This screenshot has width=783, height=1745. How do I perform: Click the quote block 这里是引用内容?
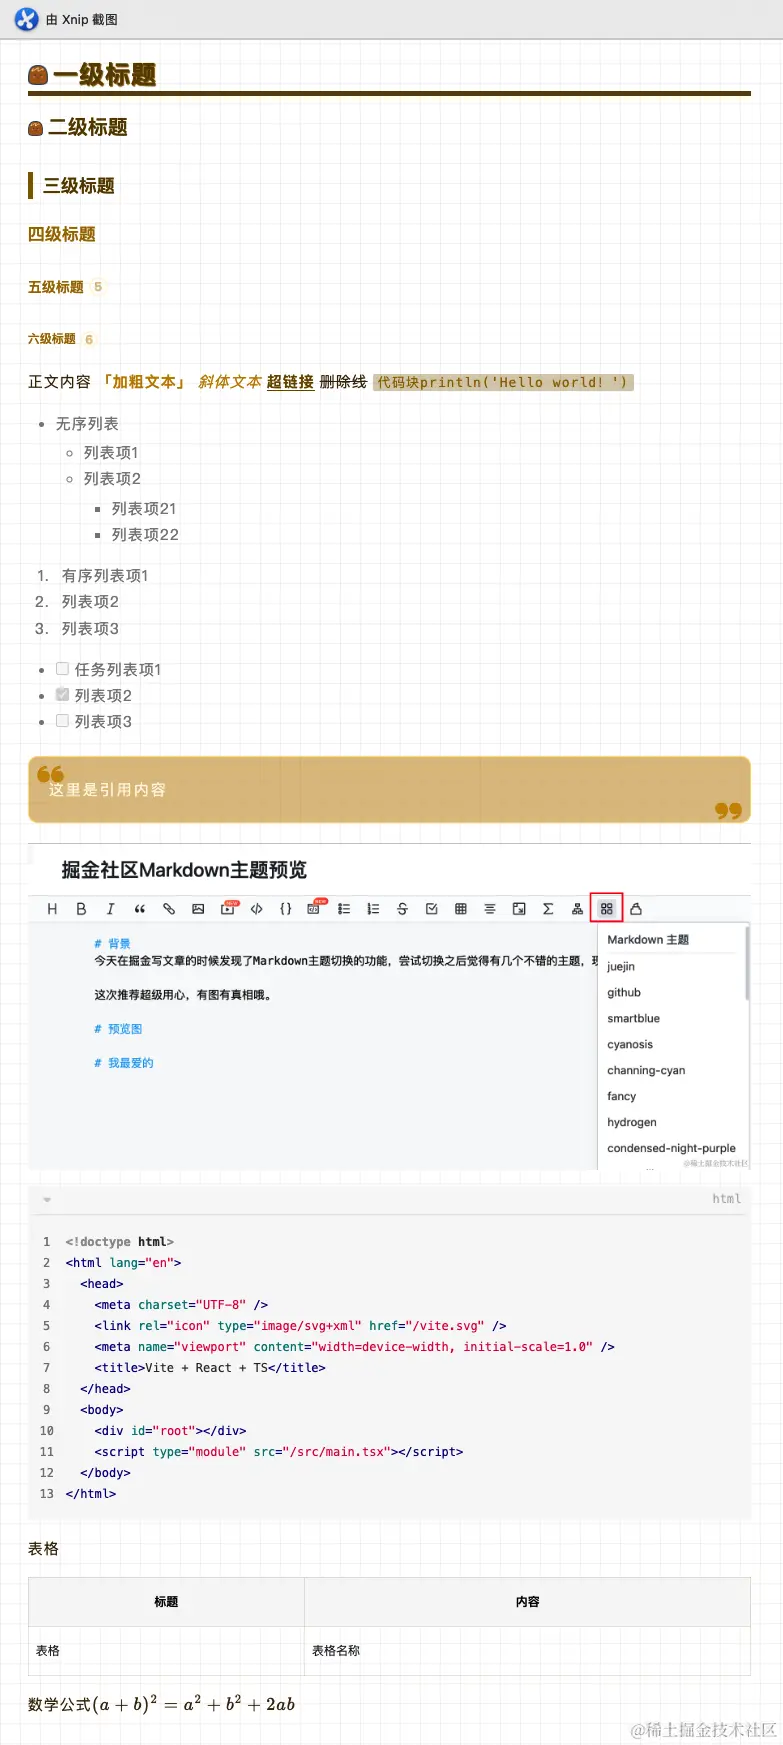pos(389,790)
